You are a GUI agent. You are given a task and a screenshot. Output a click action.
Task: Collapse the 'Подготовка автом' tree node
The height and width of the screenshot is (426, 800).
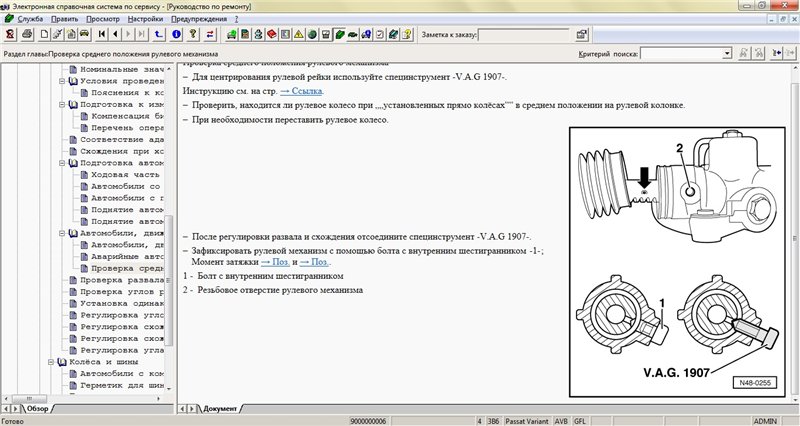(x=62, y=163)
